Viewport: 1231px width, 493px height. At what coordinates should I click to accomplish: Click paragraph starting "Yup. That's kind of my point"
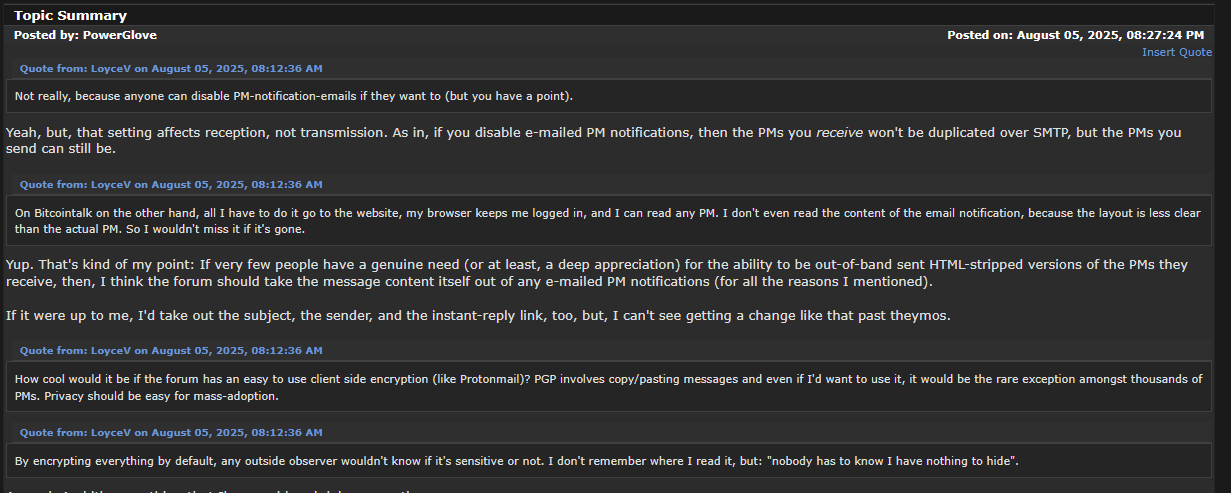597,273
